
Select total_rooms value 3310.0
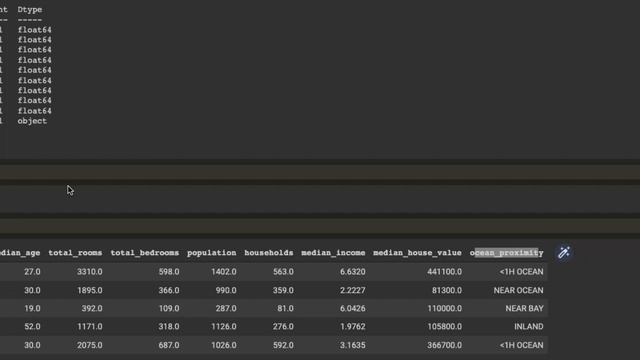tap(90, 272)
